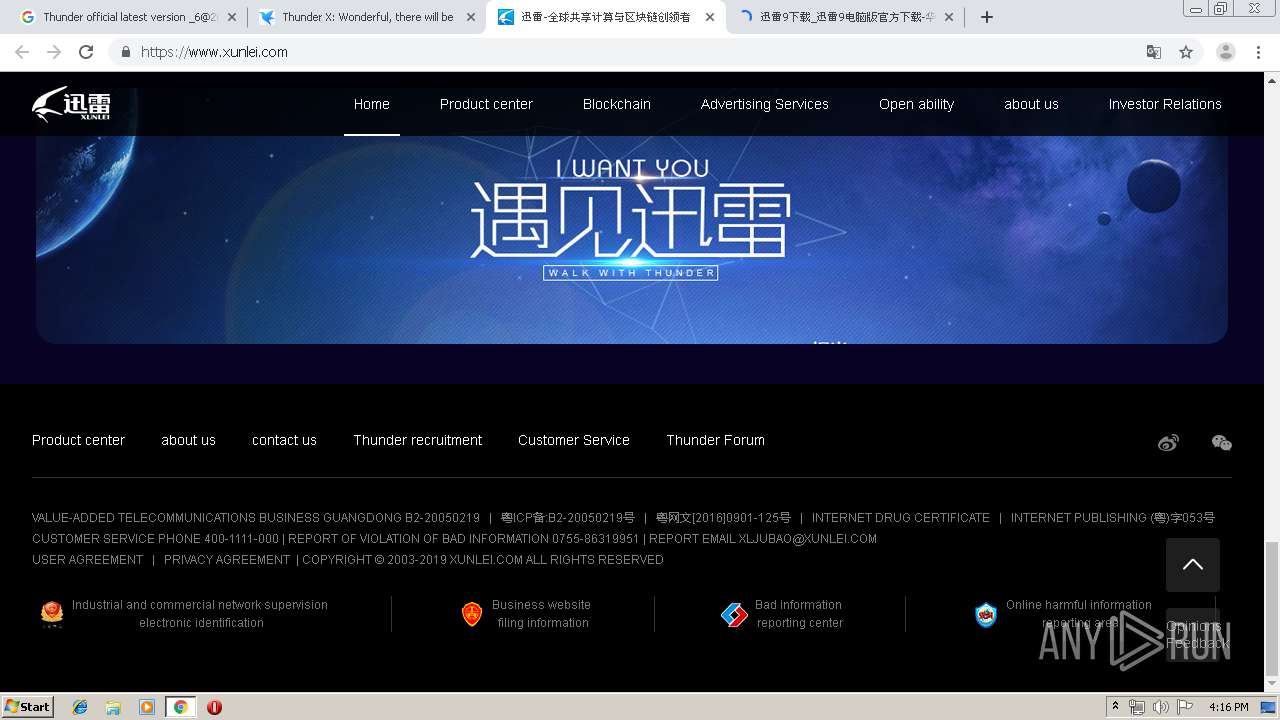This screenshot has height=720, width=1280.
Task: Open Advertising Services navigation item
Action: tap(765, 104)
